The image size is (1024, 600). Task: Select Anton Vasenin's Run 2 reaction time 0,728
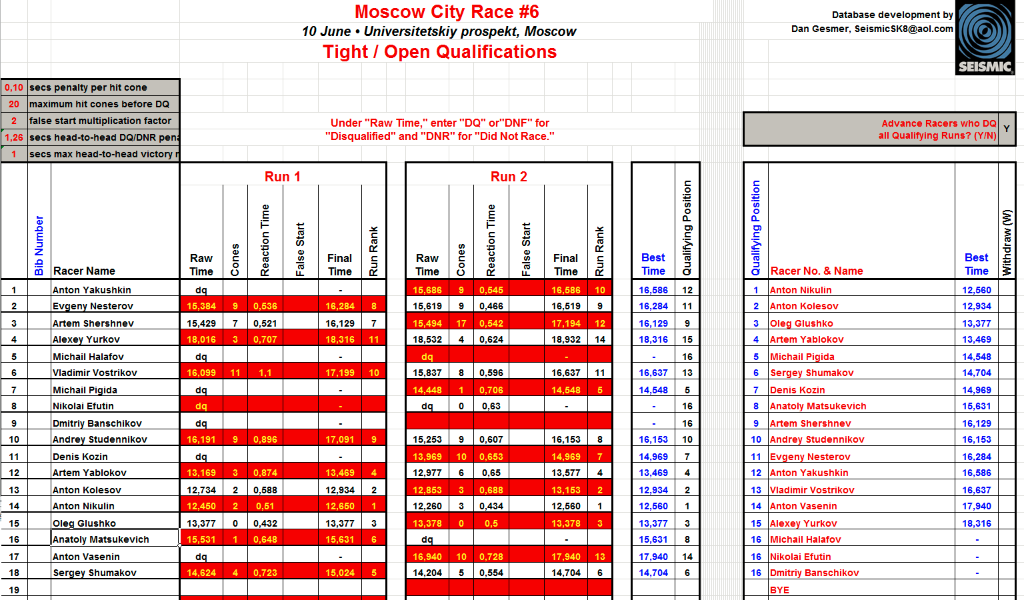pos(490,557)
